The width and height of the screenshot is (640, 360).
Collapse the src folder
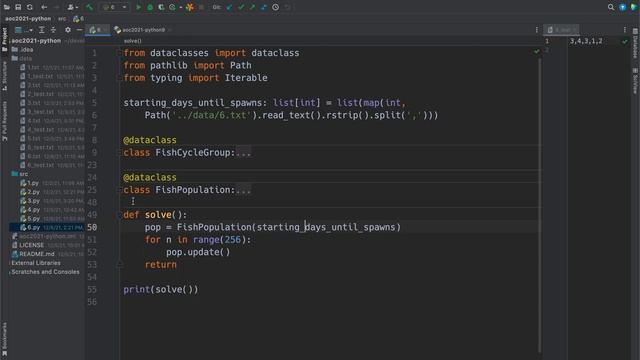20,174
